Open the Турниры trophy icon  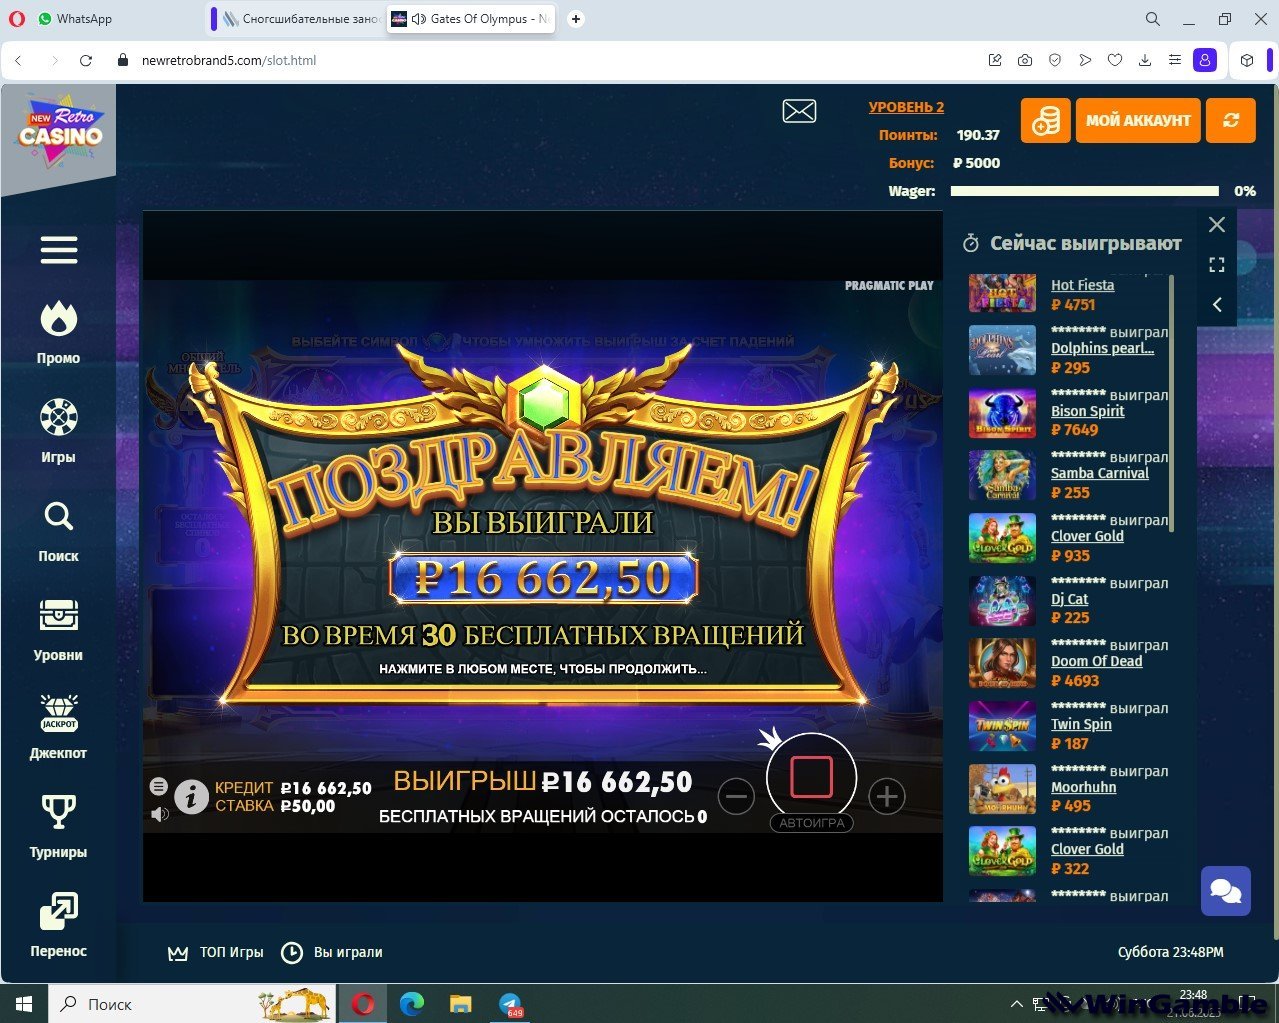pyautogui.click(x=58, y=812)
